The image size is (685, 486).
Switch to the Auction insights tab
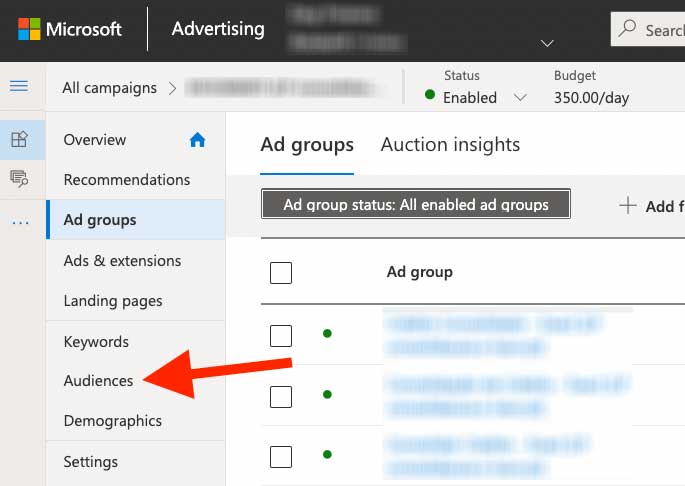point(450,145)
